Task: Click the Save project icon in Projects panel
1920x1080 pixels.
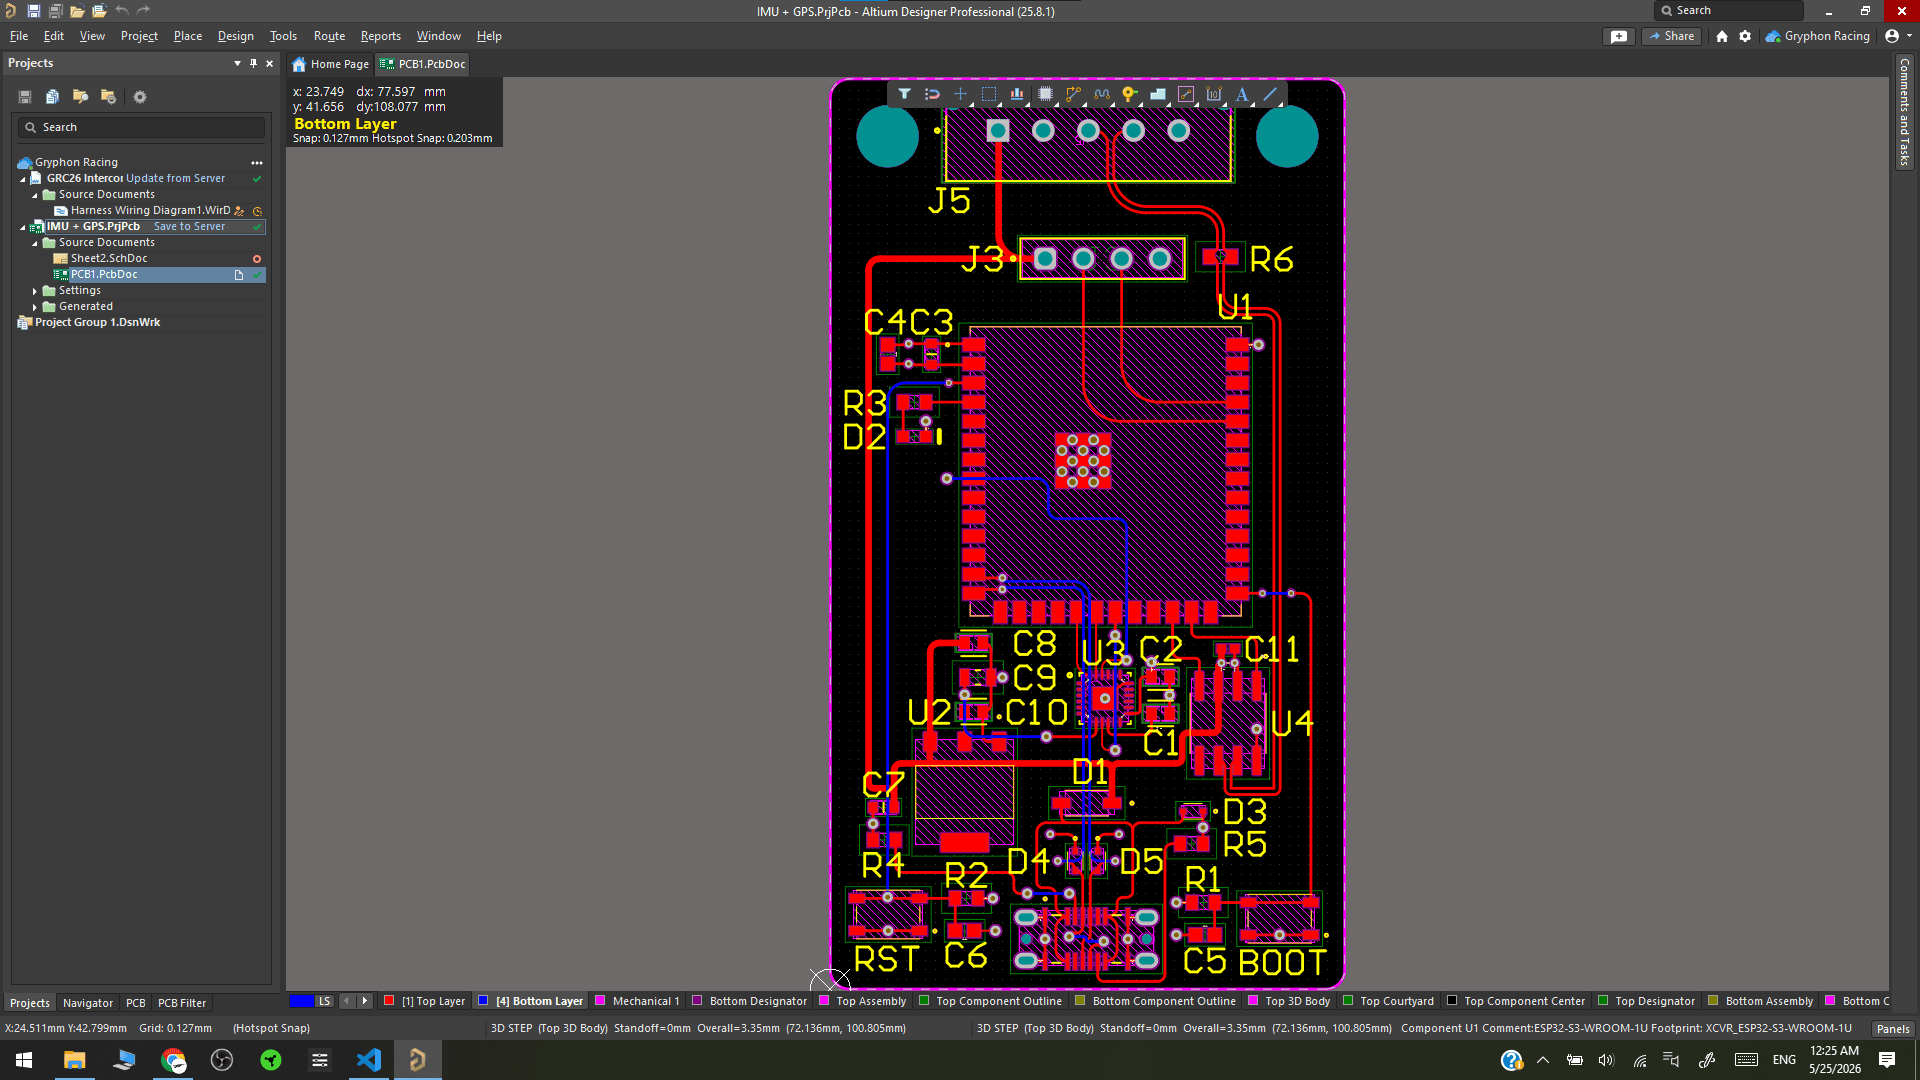Action: point(25,97)
